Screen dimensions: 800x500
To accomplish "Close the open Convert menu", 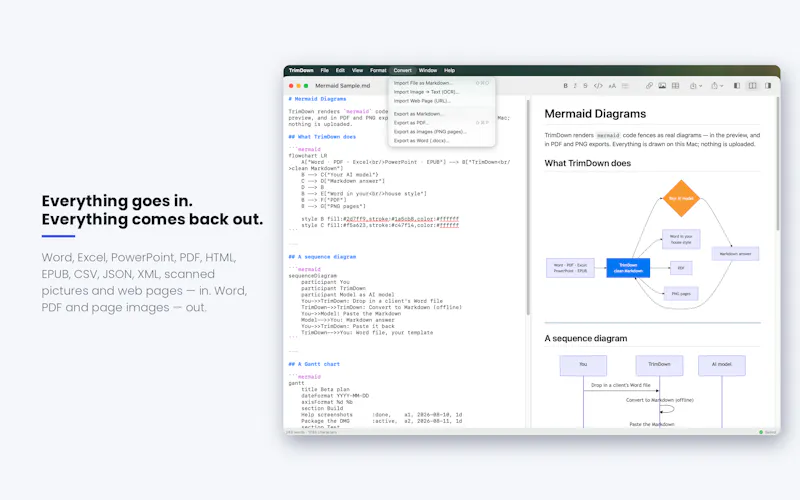I will (x=403, y=70).
